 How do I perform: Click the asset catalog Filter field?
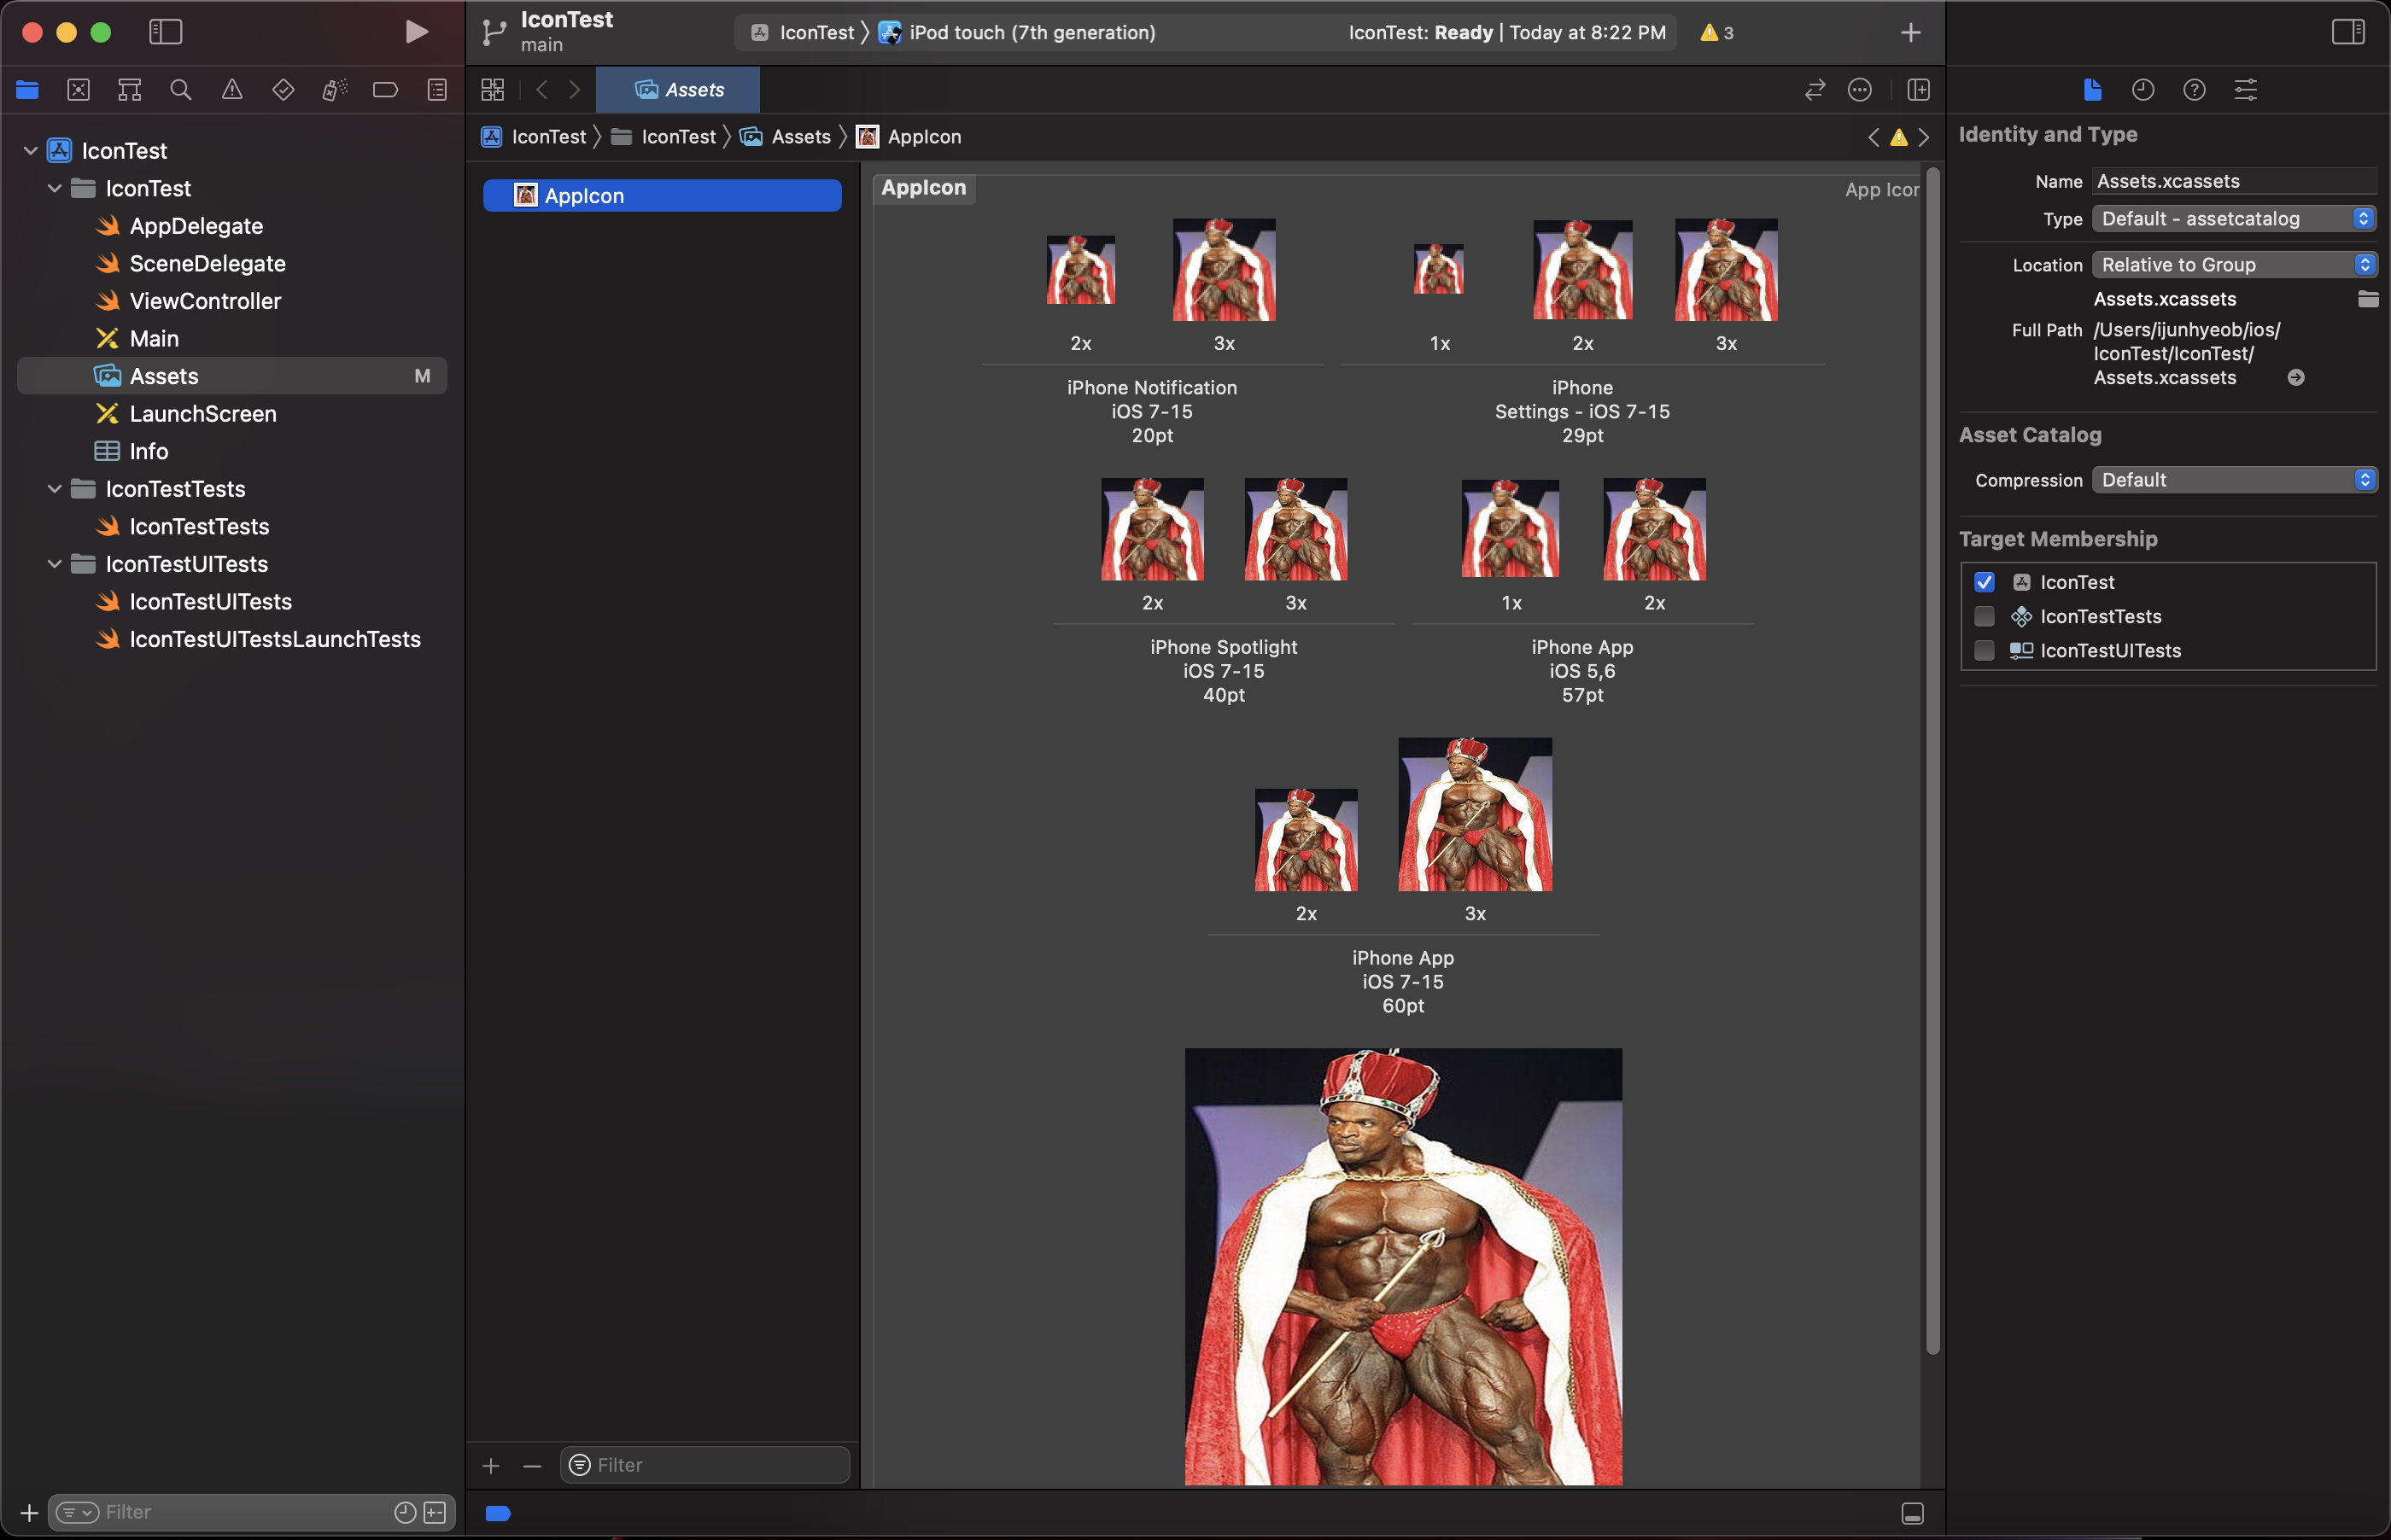[715, 1465]
